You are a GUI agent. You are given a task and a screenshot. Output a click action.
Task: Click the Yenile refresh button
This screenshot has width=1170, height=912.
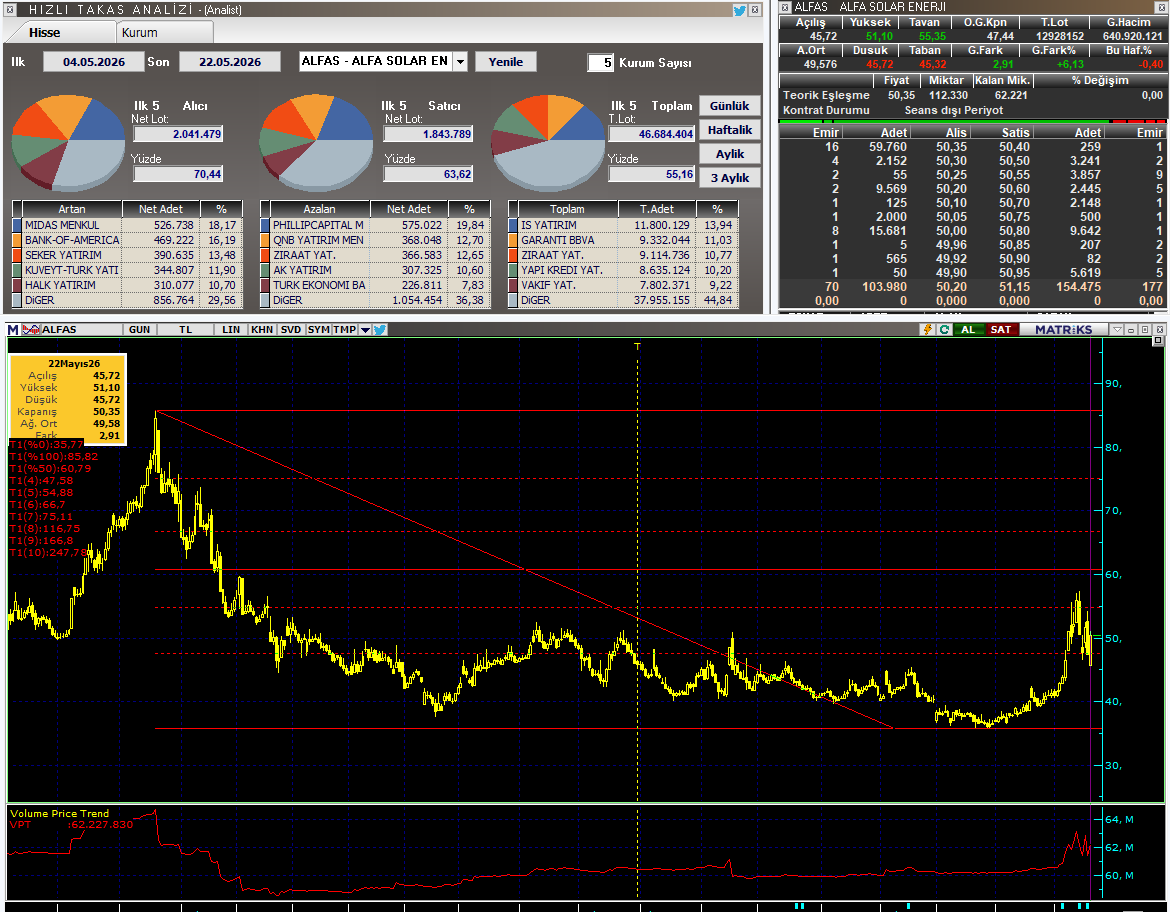[x=506, y=62]
